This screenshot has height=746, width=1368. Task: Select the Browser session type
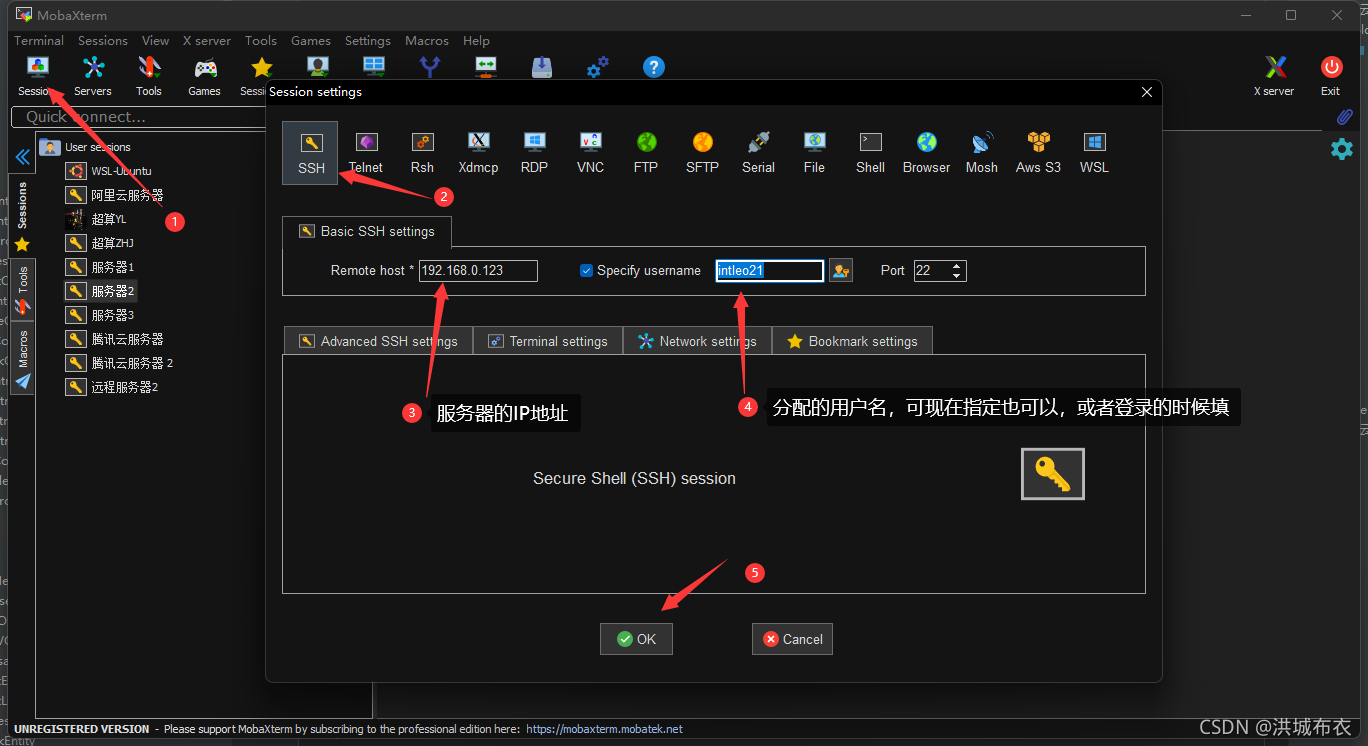[926, 153]
